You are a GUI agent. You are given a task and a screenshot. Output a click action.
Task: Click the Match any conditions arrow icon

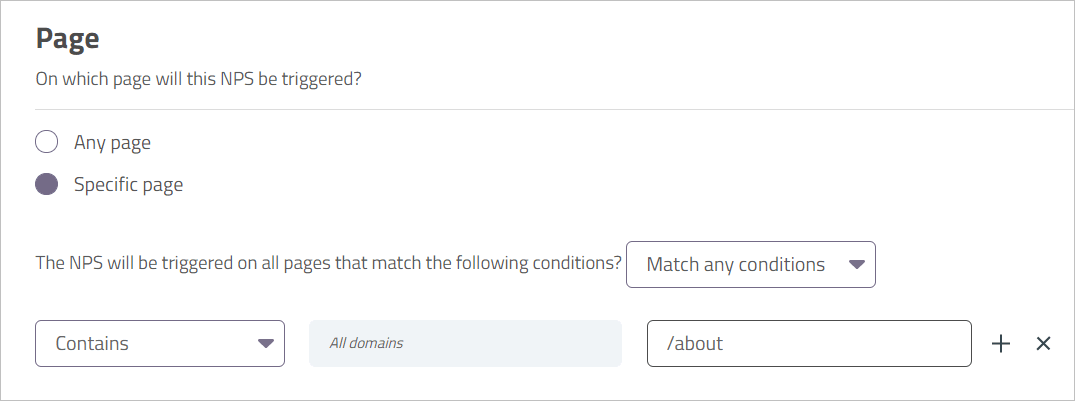856,265
